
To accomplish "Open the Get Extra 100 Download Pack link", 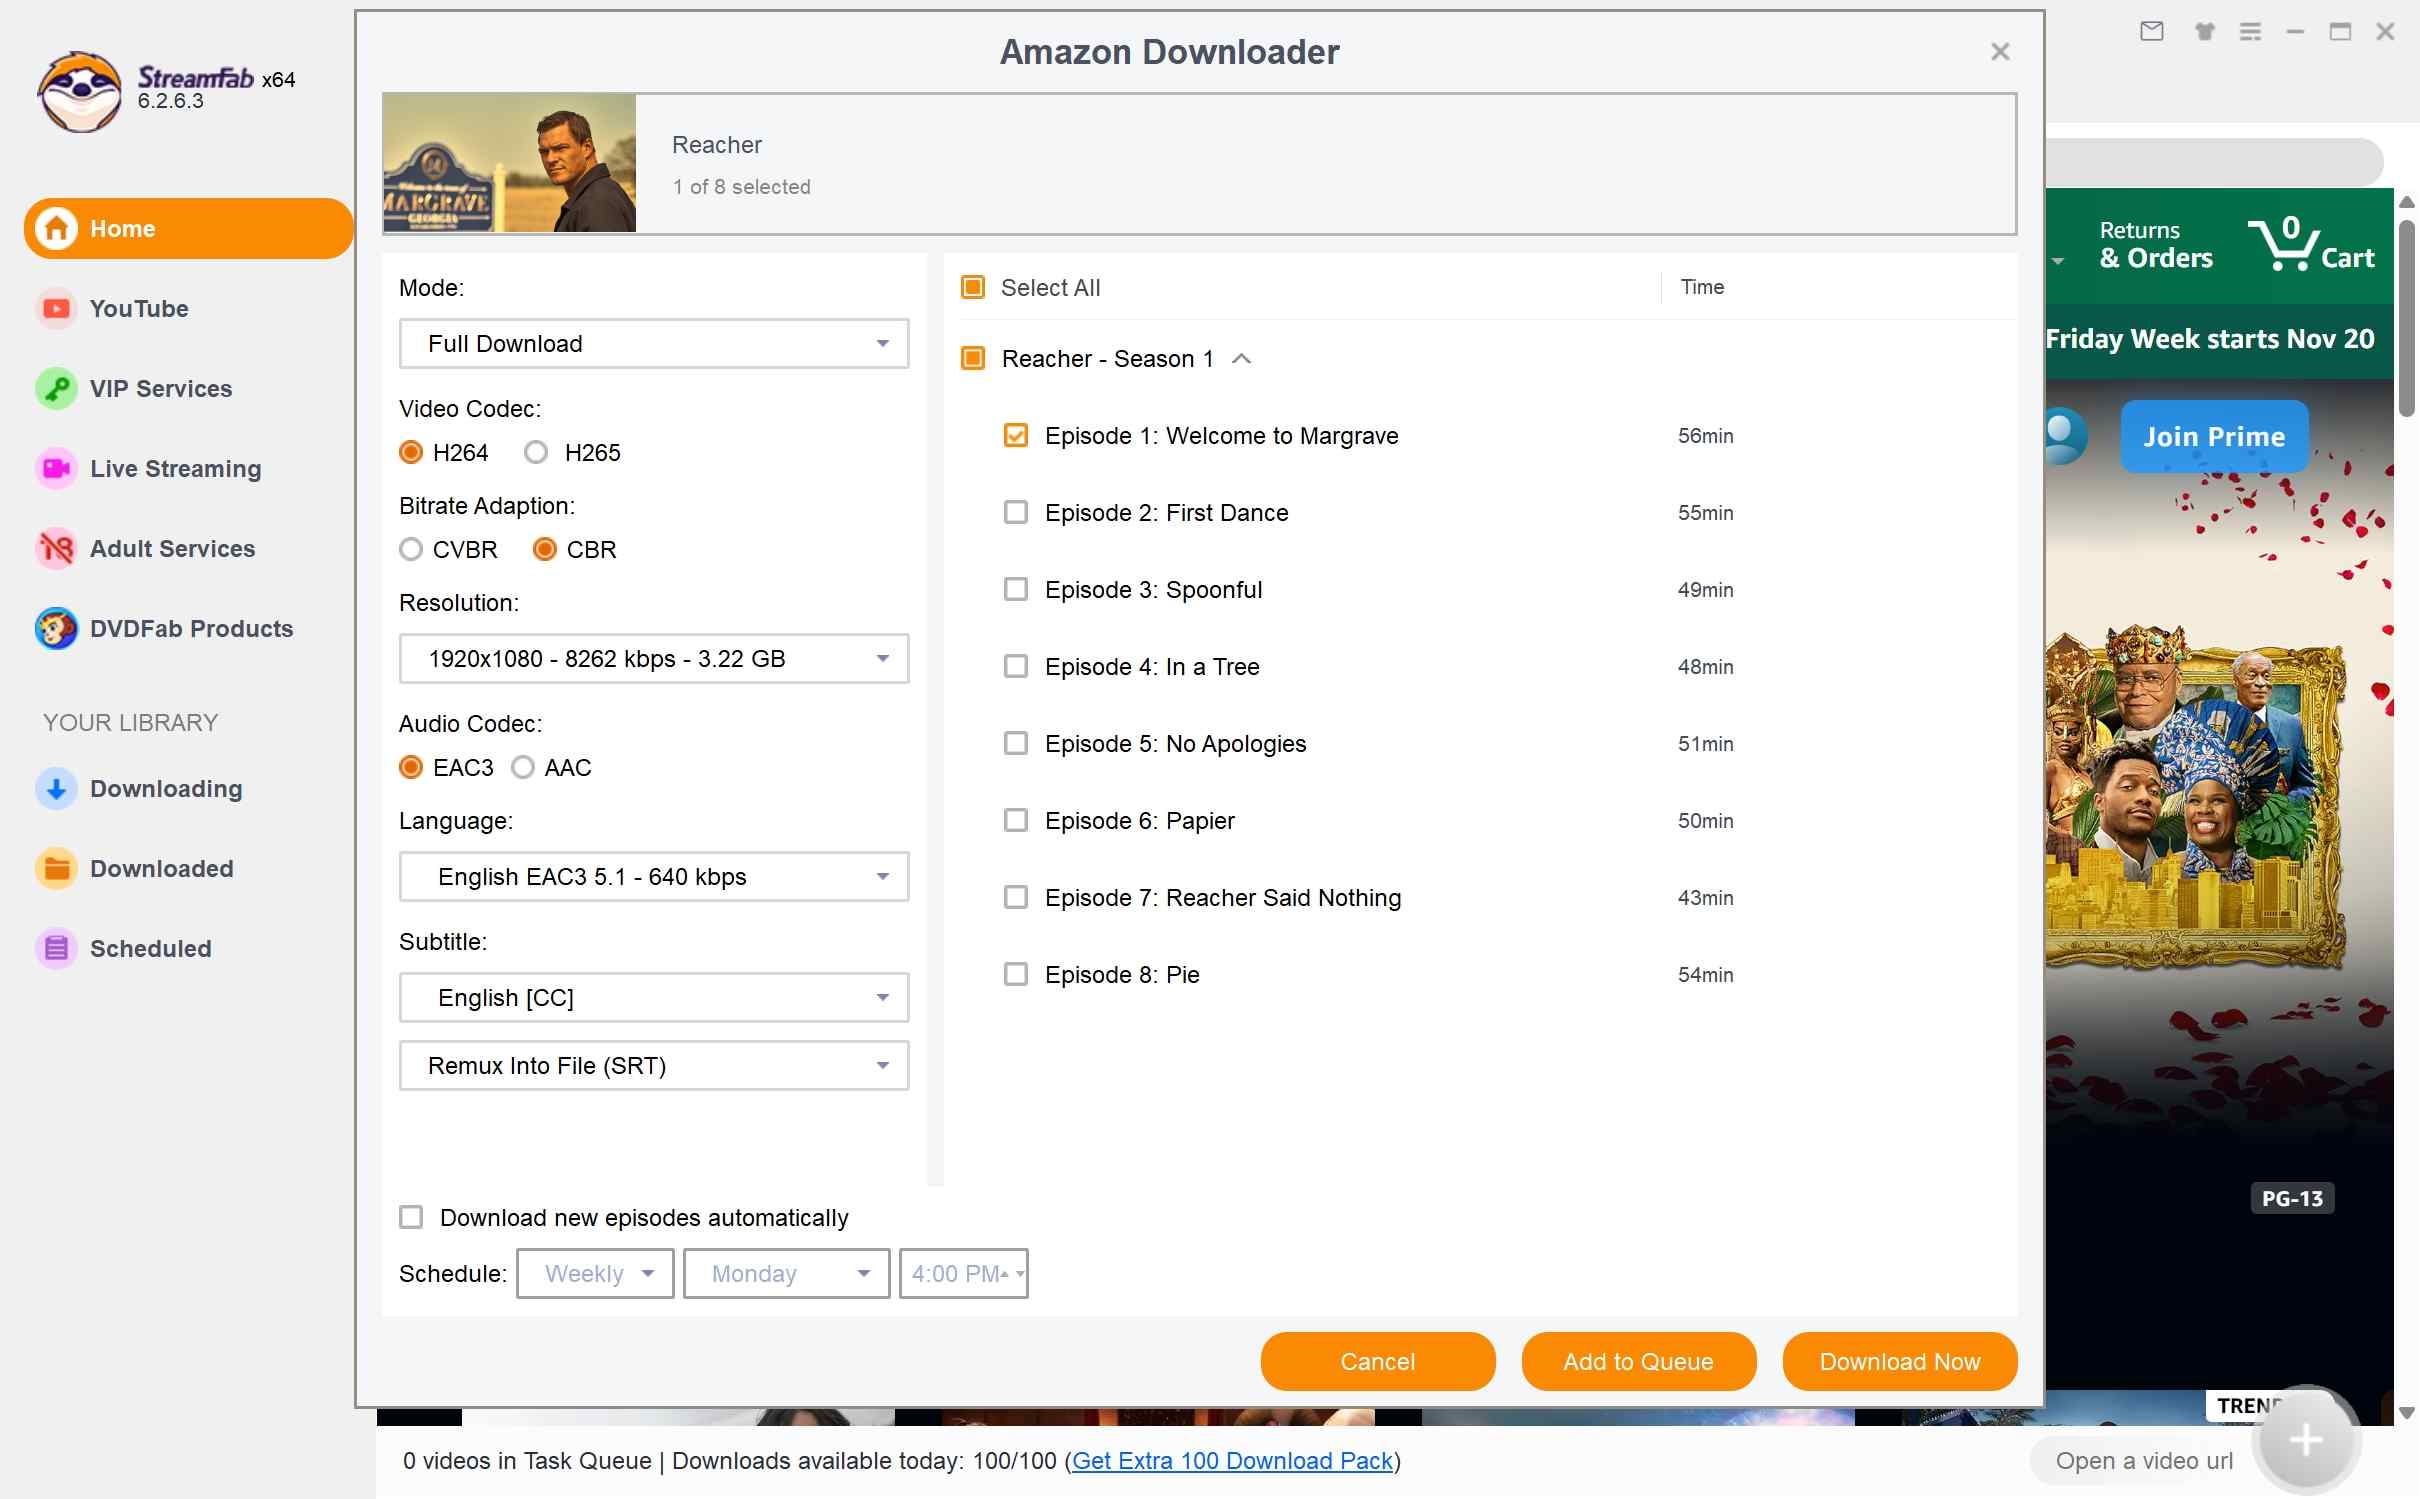I will click(1233, 1460).
